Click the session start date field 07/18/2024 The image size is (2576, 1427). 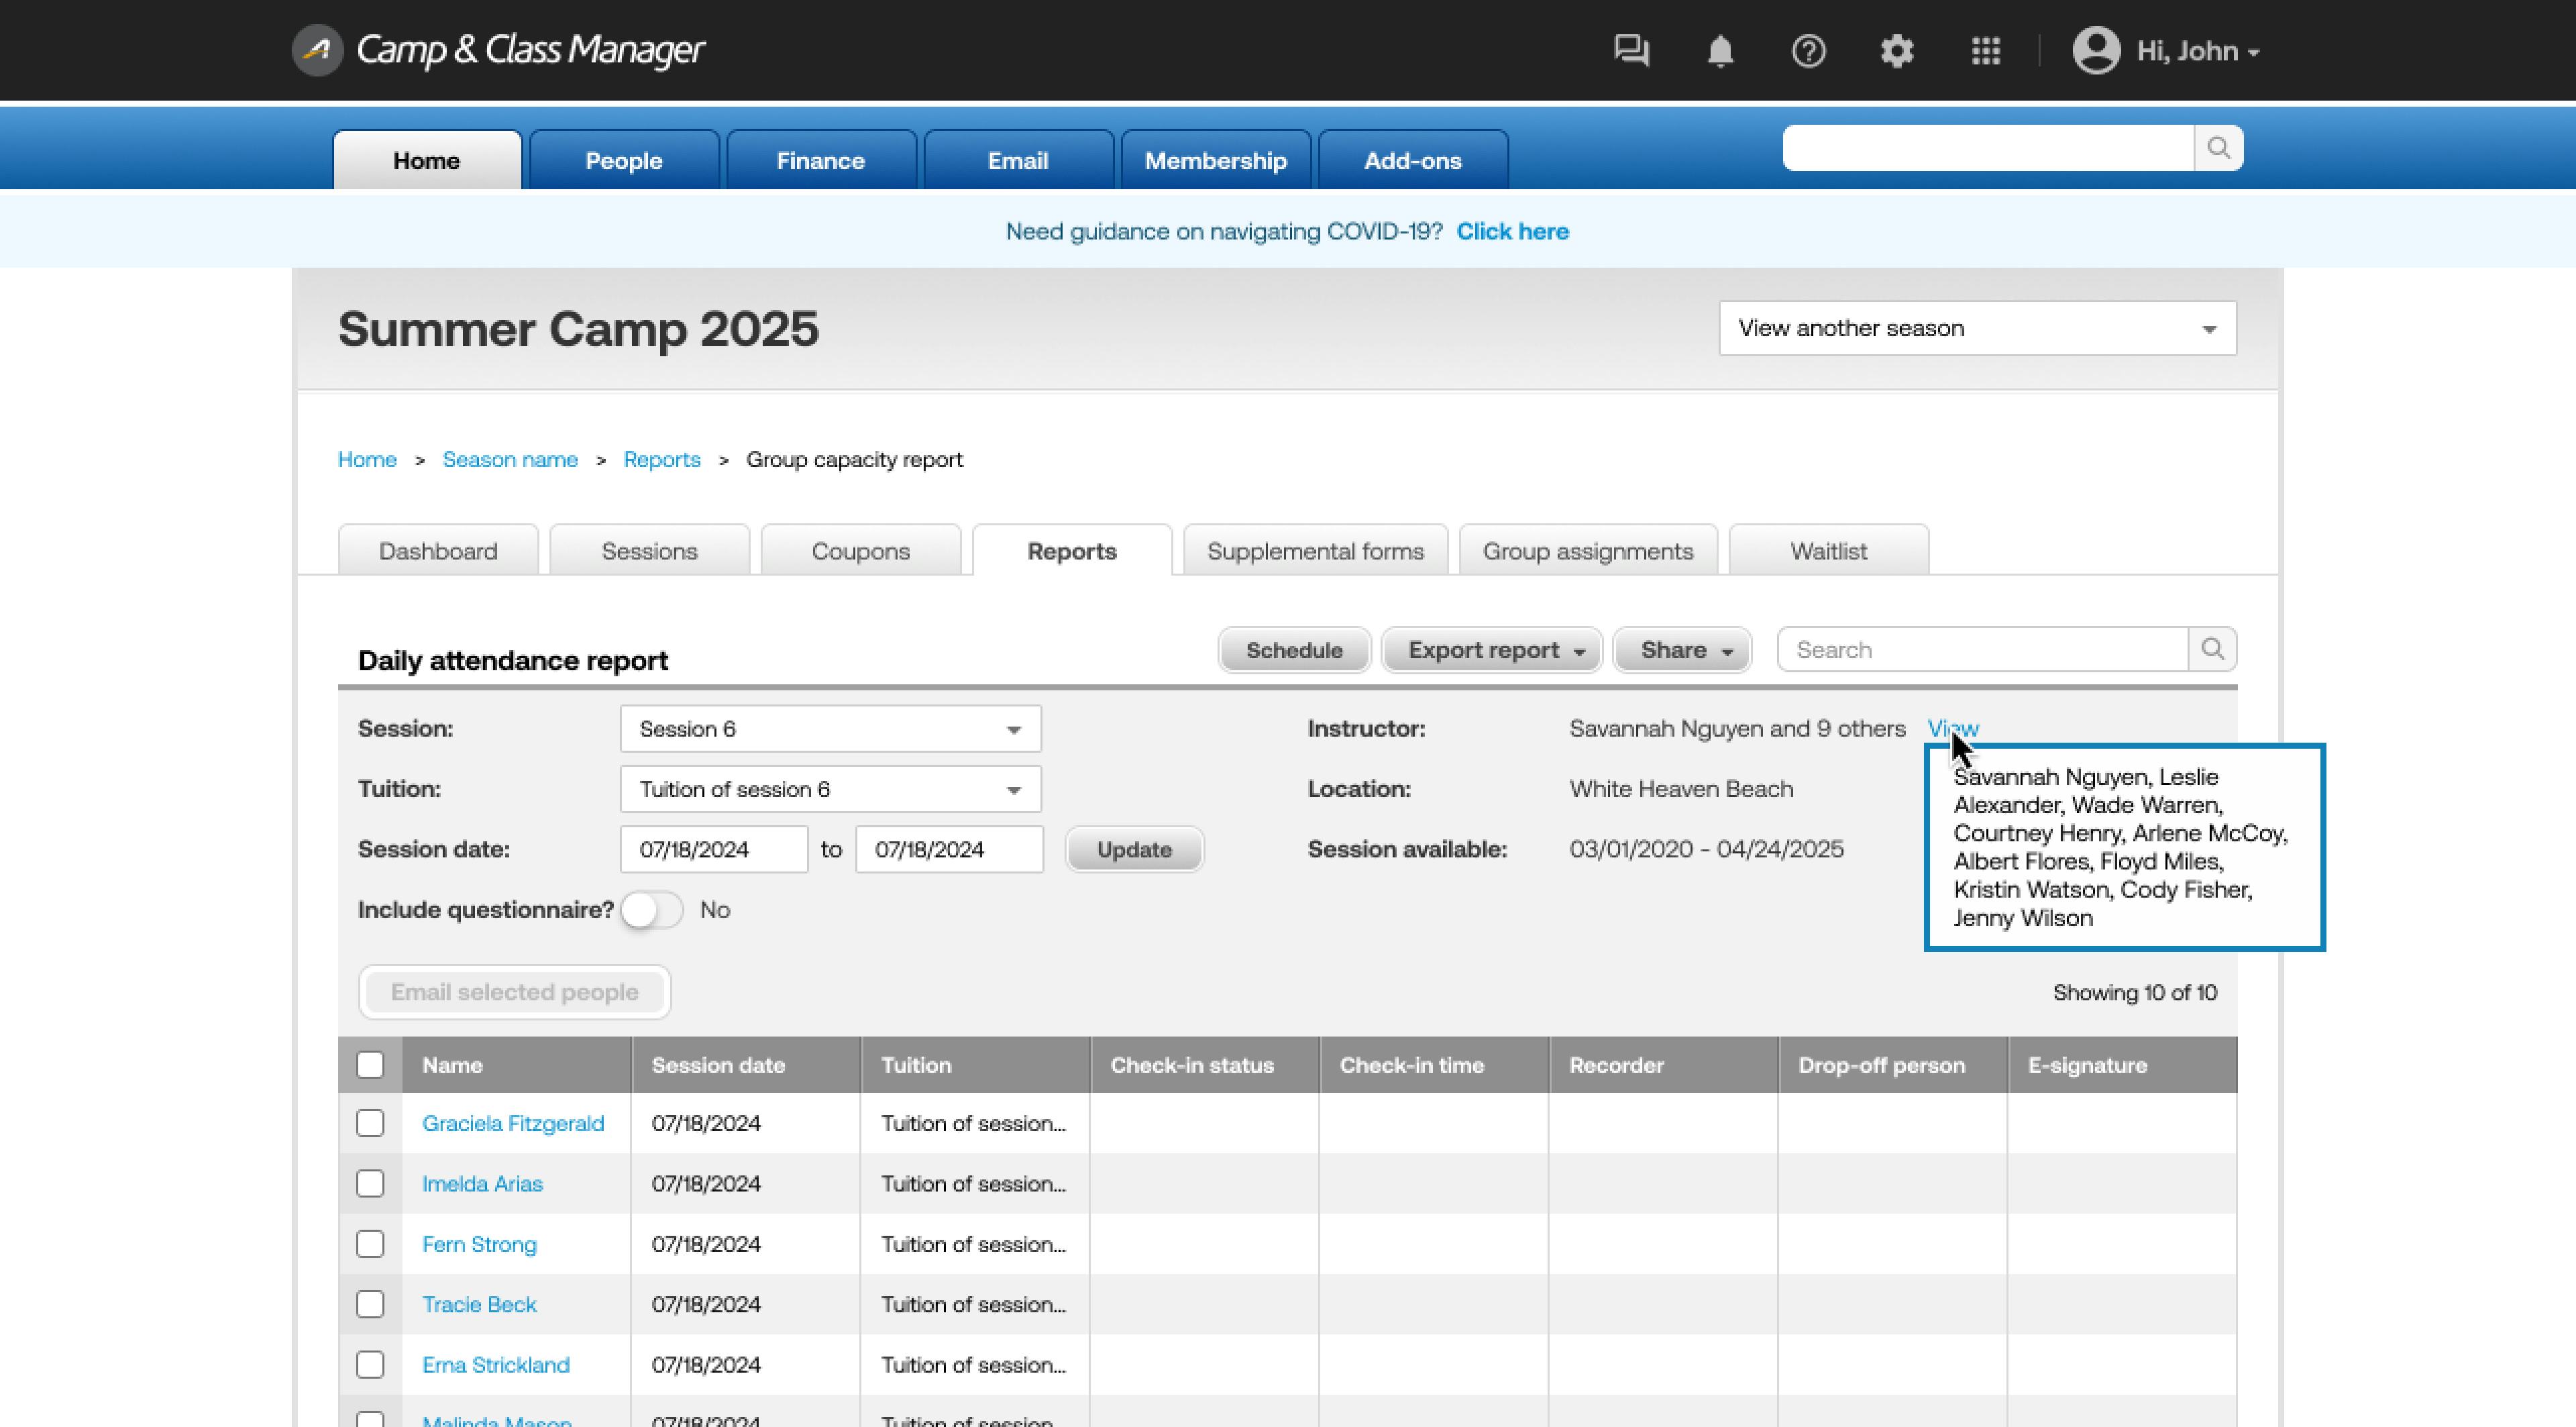click(713, 849)
